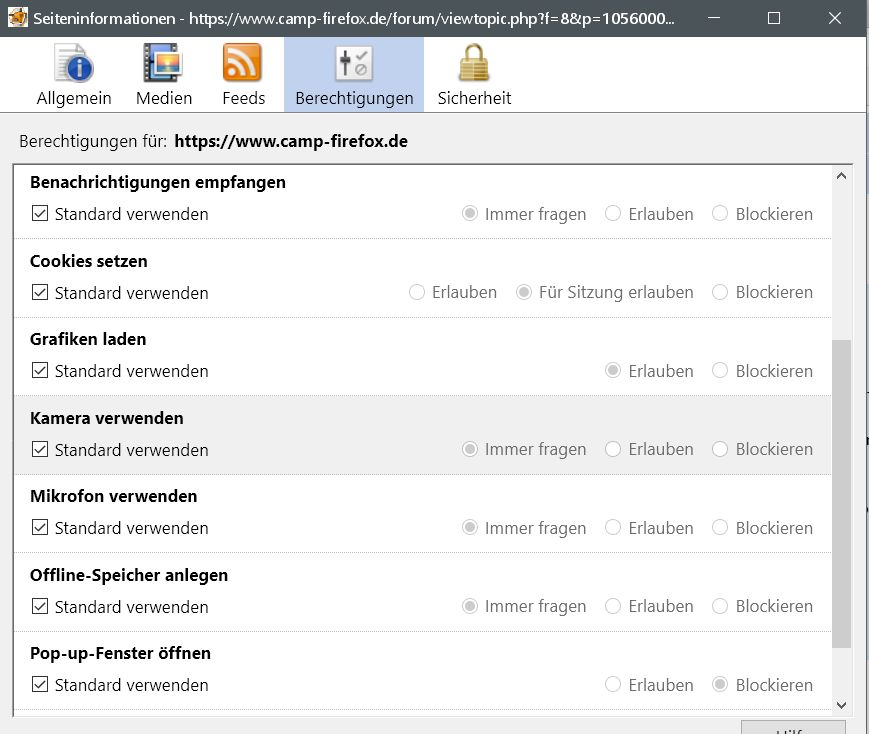Select Erlauben for Grafiken laden

(613, 370)
